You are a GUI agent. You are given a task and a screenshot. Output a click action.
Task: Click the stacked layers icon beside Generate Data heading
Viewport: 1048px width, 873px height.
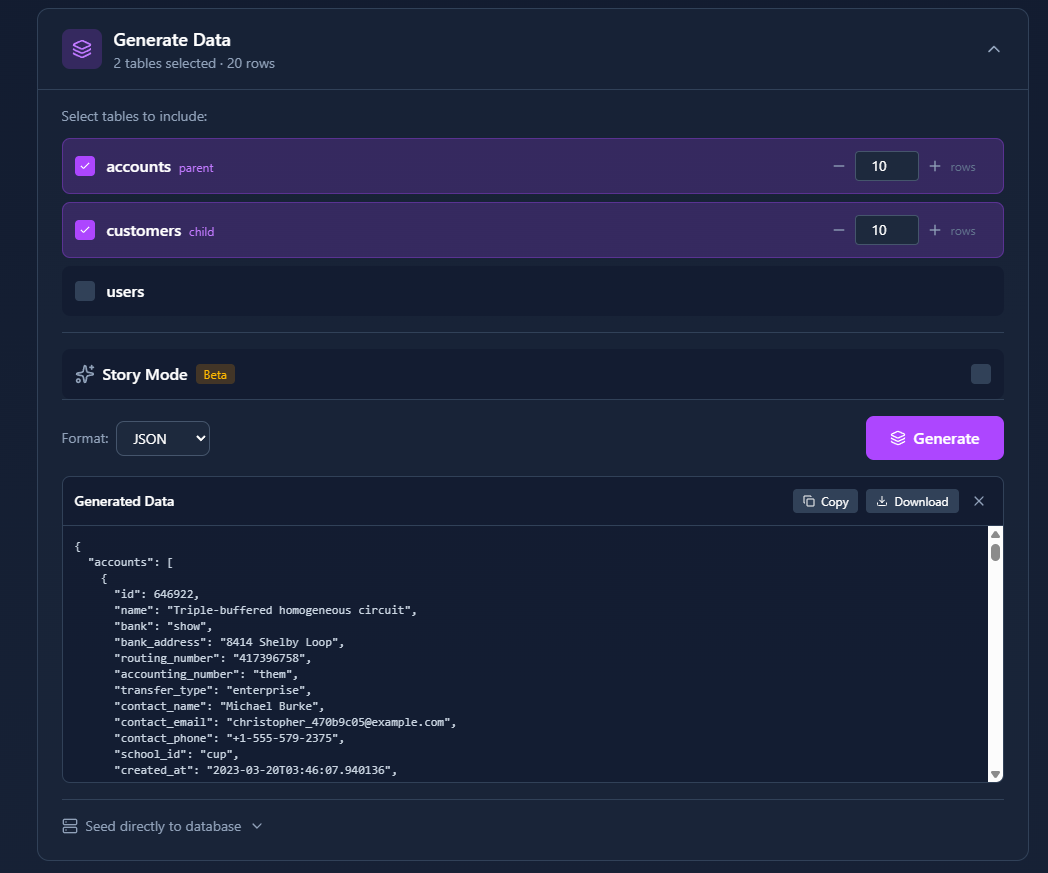coord(82,48)
